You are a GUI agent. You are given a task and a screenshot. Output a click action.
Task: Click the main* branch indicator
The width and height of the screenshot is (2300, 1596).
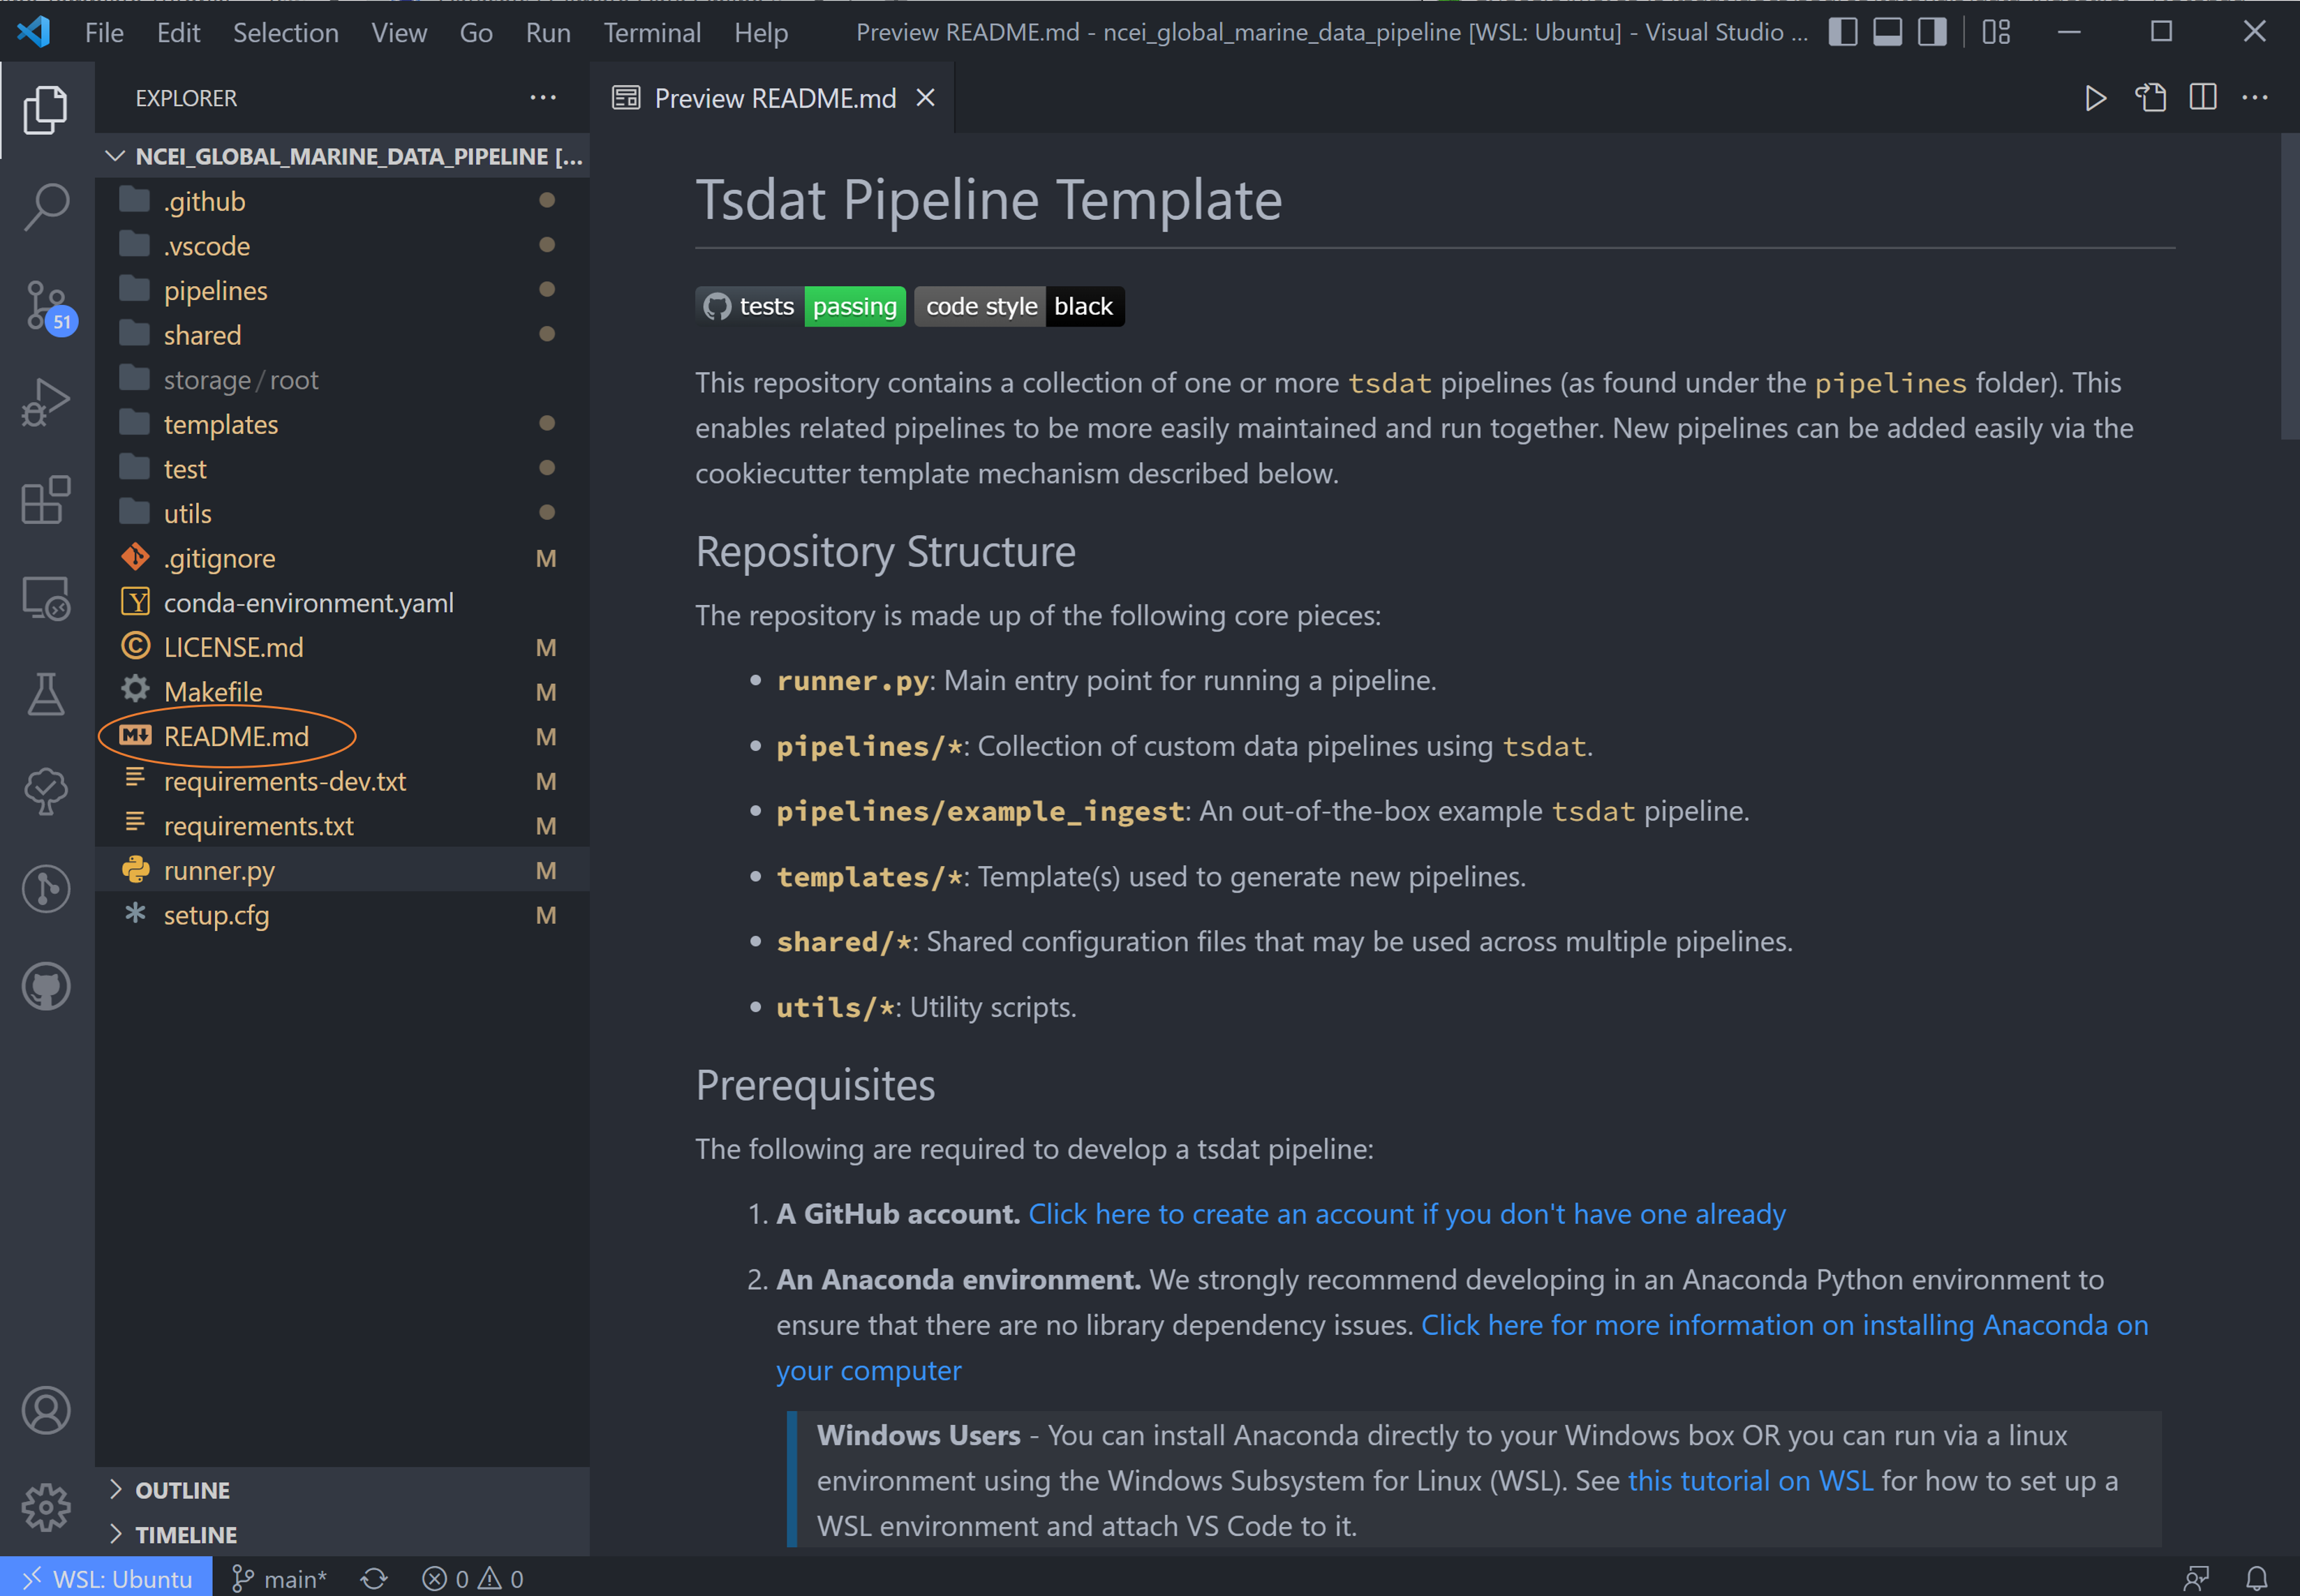point(280,1578)
